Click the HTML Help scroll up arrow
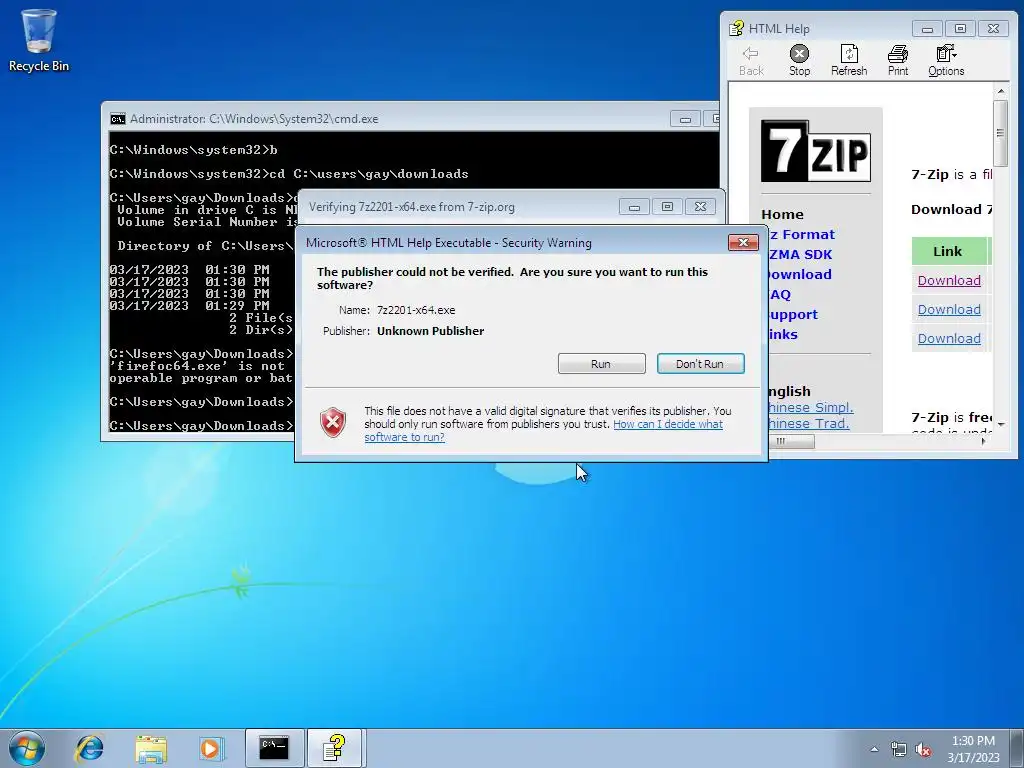Viewport: 1024px width, 768px height. pyautogui.click(x=1000, y=91)
